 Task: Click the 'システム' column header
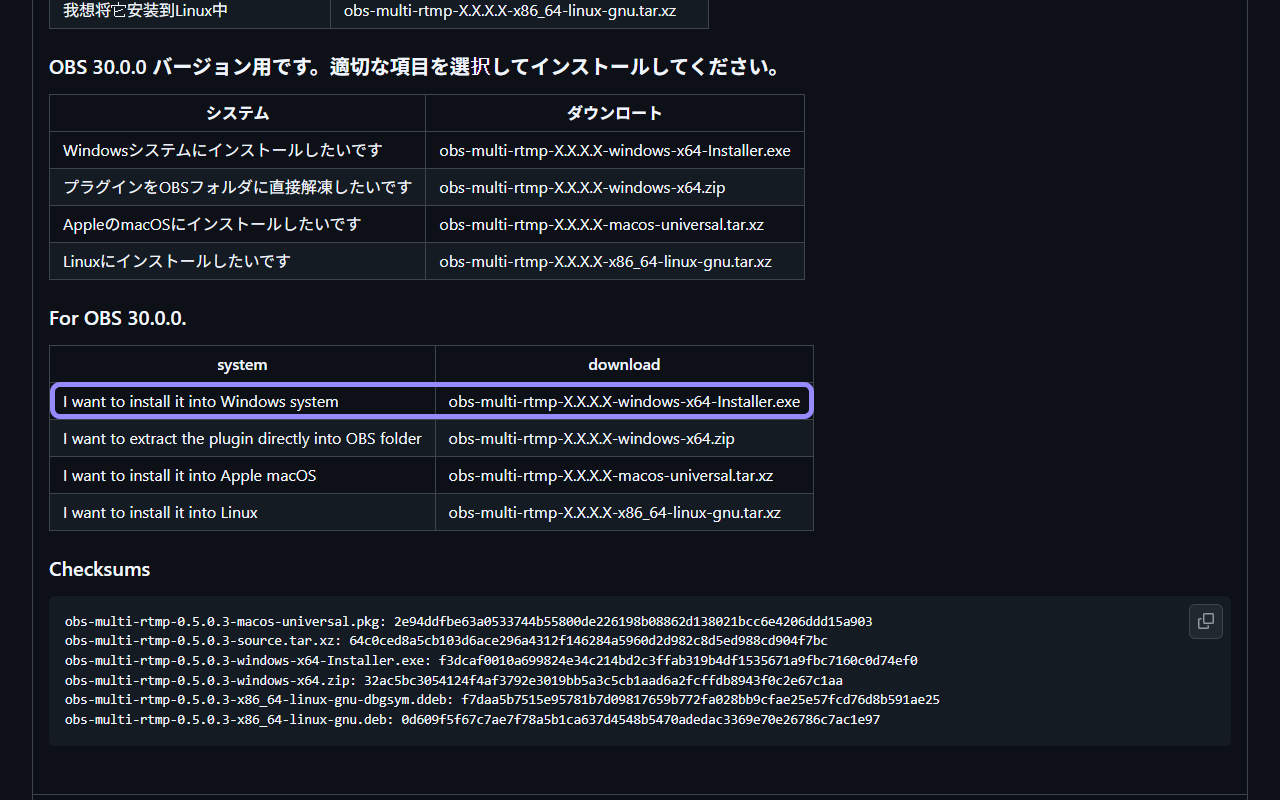(x=238, y=113)
